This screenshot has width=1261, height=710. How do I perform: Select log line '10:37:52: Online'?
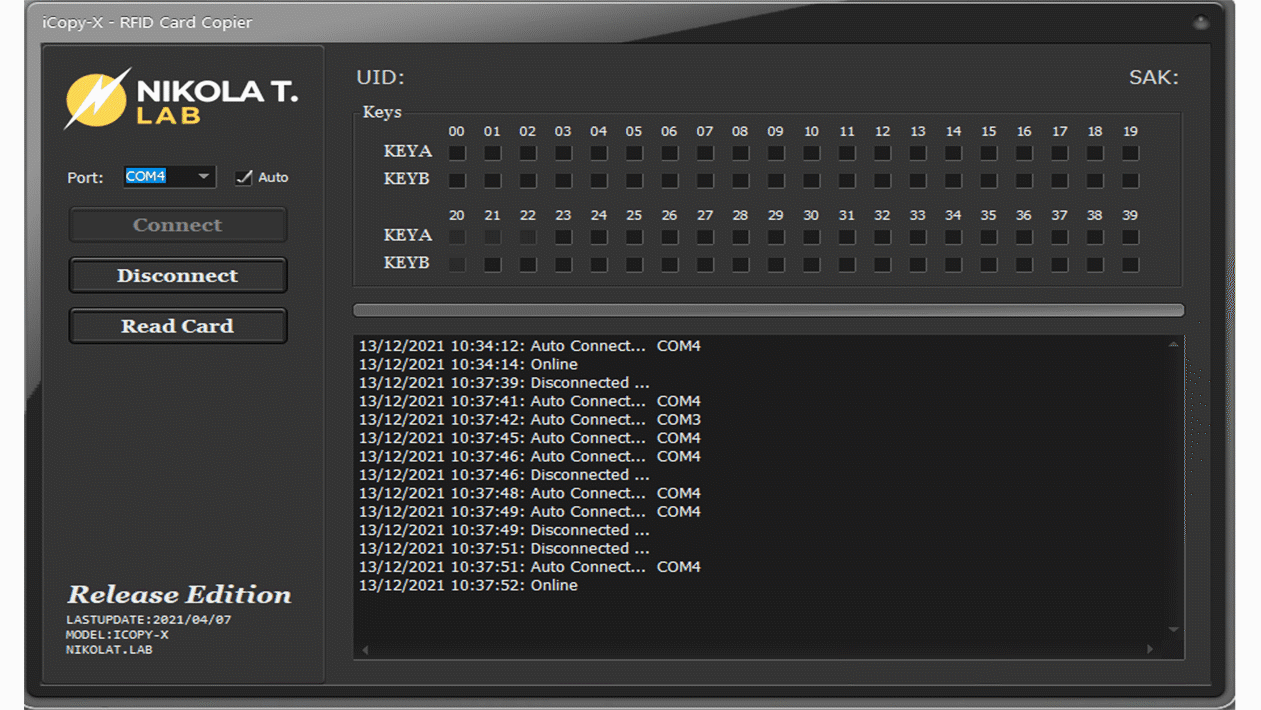pyautogui.click(x=468, y=585)
